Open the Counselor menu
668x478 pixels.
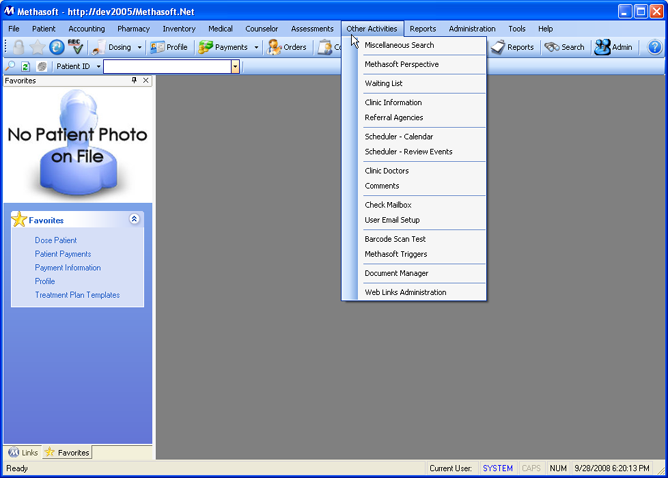[262, 29]
